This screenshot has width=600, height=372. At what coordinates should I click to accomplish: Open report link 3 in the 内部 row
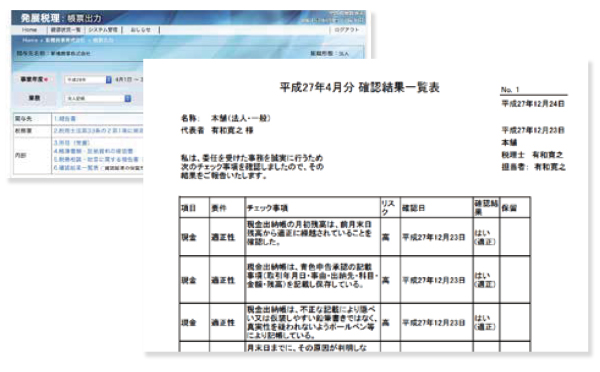72,143
